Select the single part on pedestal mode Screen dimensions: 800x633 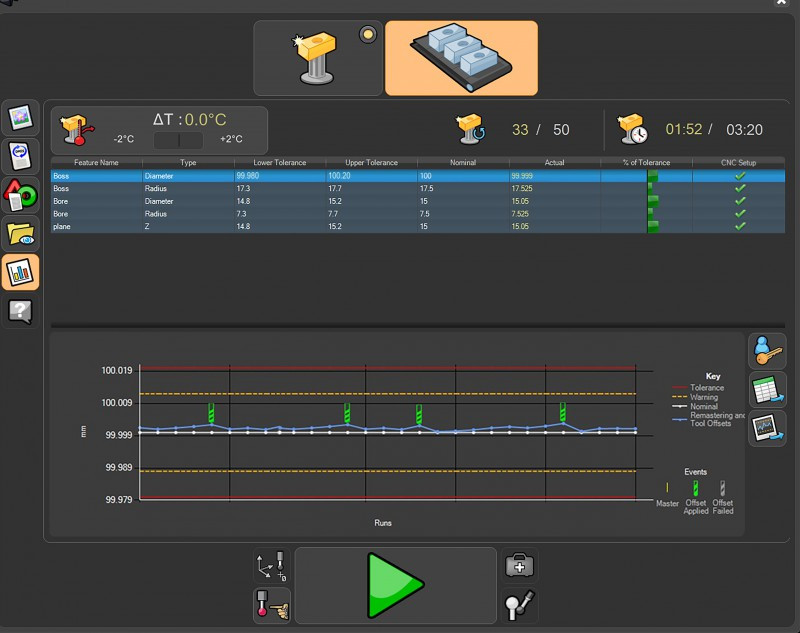[317, 58]
